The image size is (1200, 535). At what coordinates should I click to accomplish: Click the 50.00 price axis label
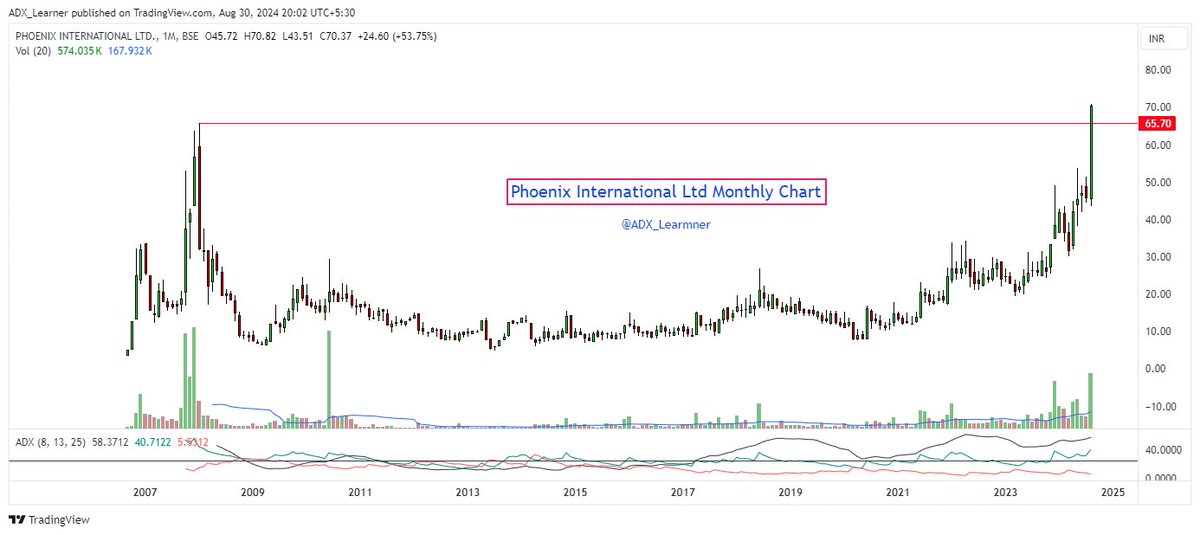coord(1159,182)
